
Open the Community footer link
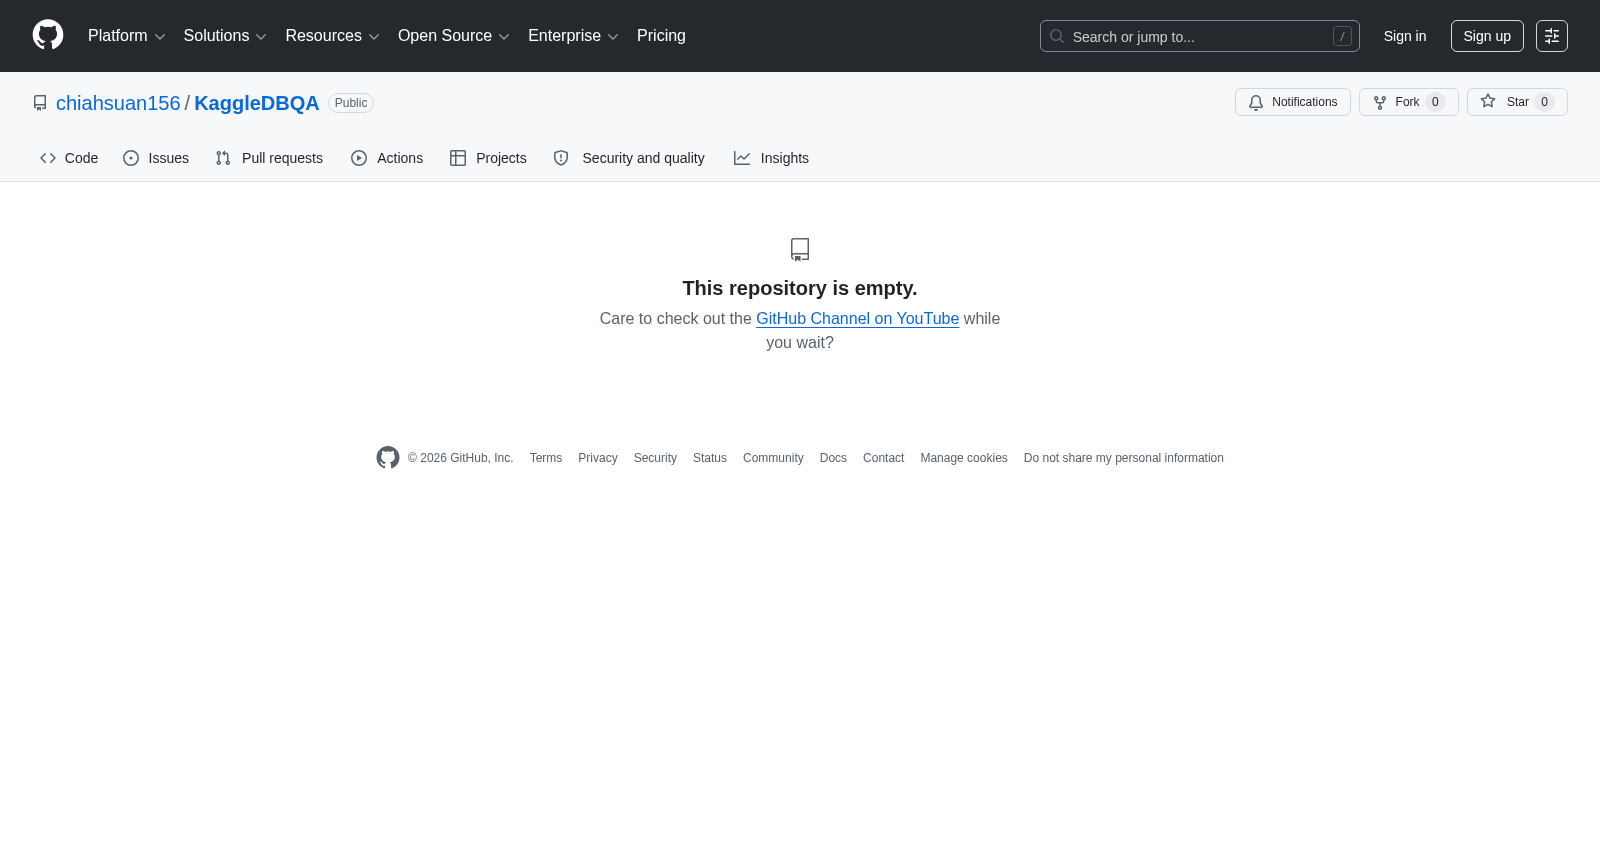click(773, 458)
